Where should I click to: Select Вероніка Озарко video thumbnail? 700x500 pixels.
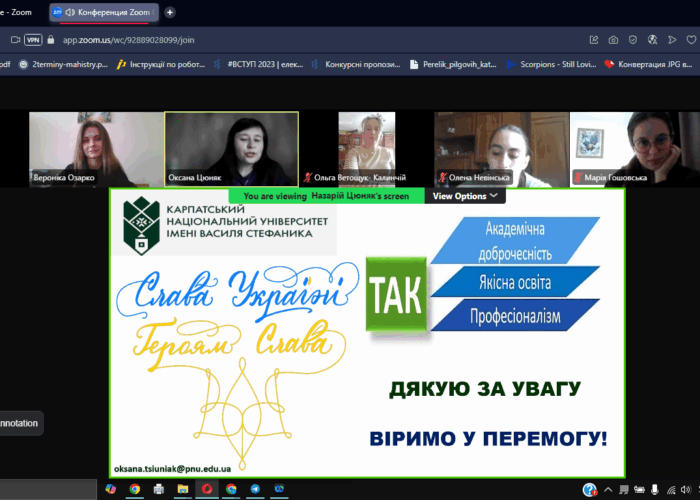pos(95,148)
